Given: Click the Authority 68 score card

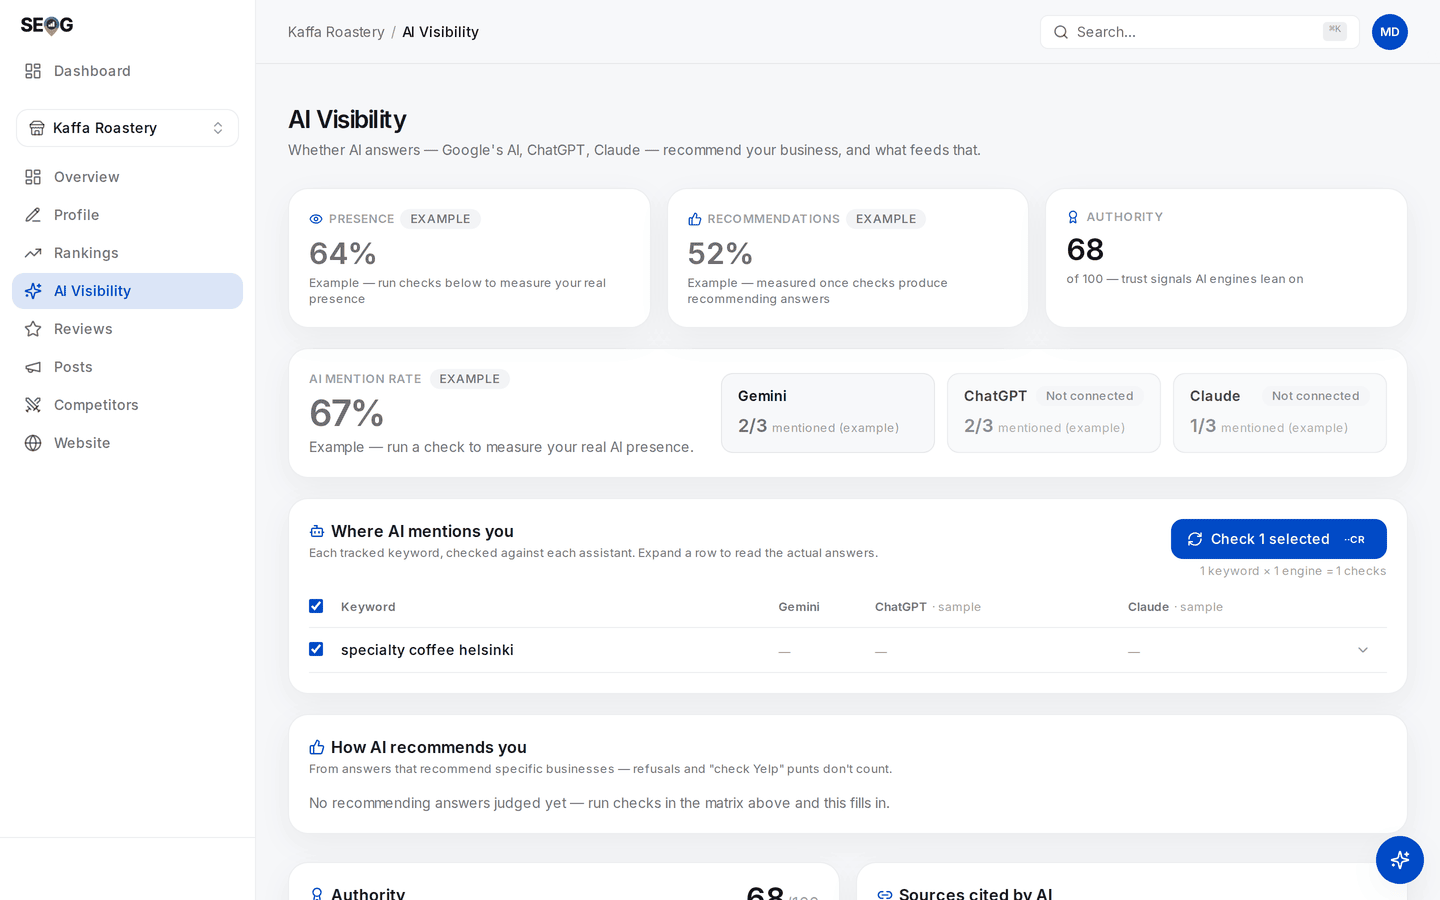Looking at the screenshot, I should pyautogui.click(x=1226, y=258).
